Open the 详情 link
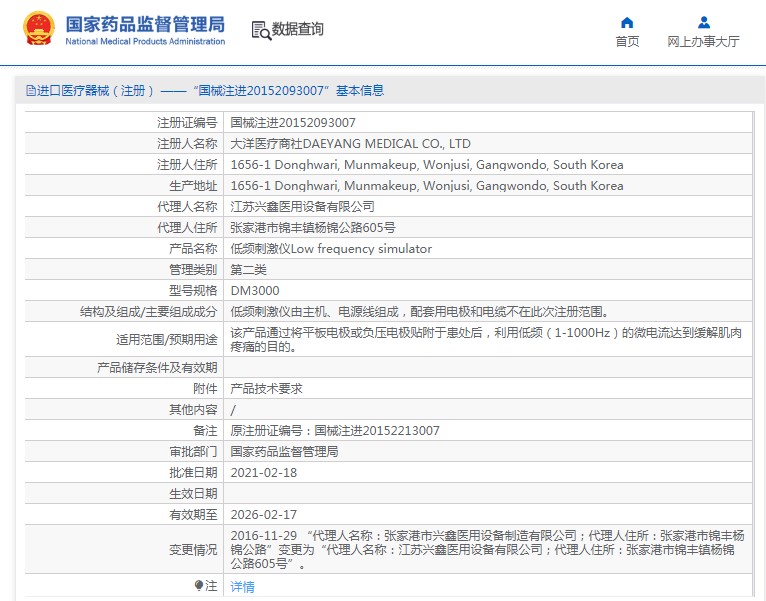The image size is (766, 601). [242, 586]
